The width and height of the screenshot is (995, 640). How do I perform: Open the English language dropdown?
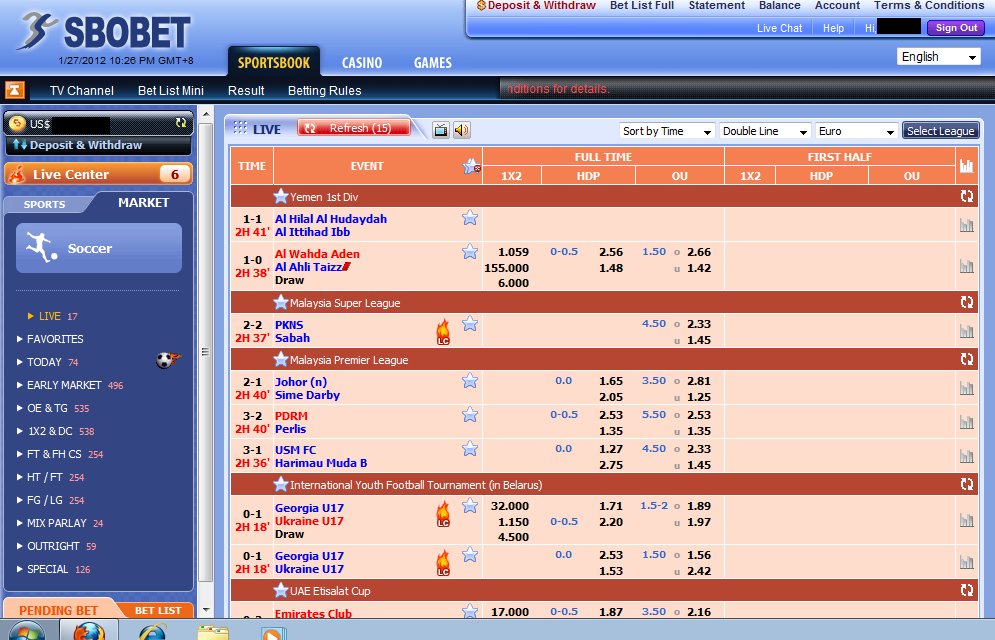point(939,56)
